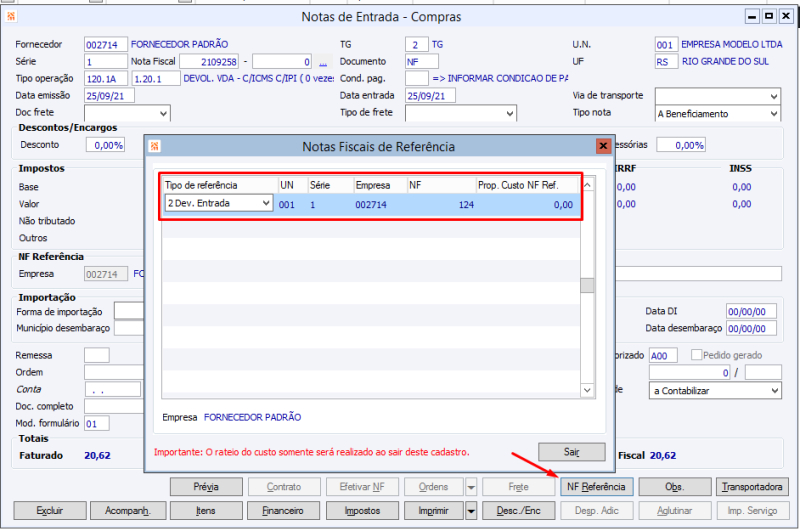Click the Efetivar NF button

362,487
